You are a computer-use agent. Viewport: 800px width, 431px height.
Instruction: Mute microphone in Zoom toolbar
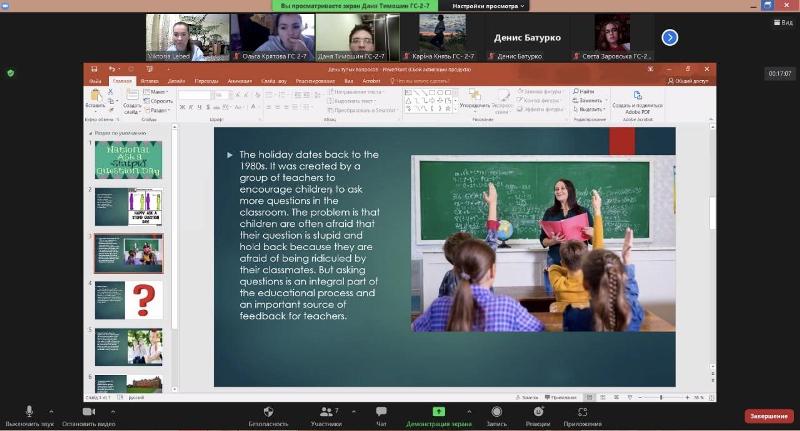29,414
